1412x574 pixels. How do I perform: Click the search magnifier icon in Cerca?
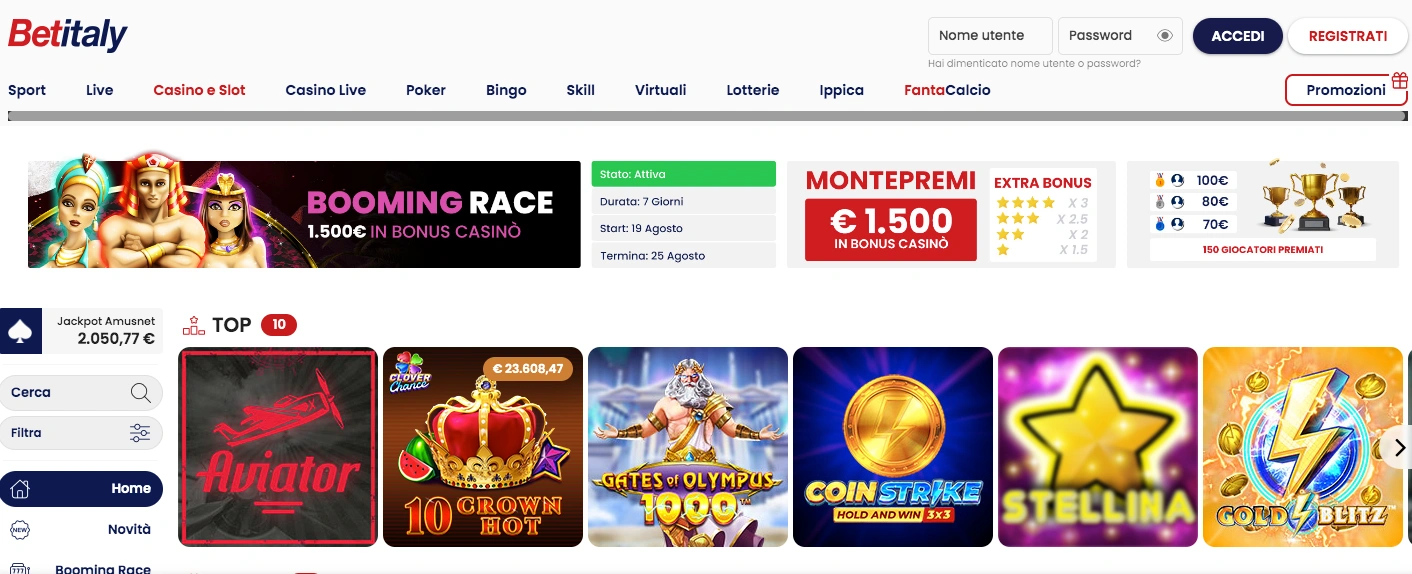coord(141,392)
